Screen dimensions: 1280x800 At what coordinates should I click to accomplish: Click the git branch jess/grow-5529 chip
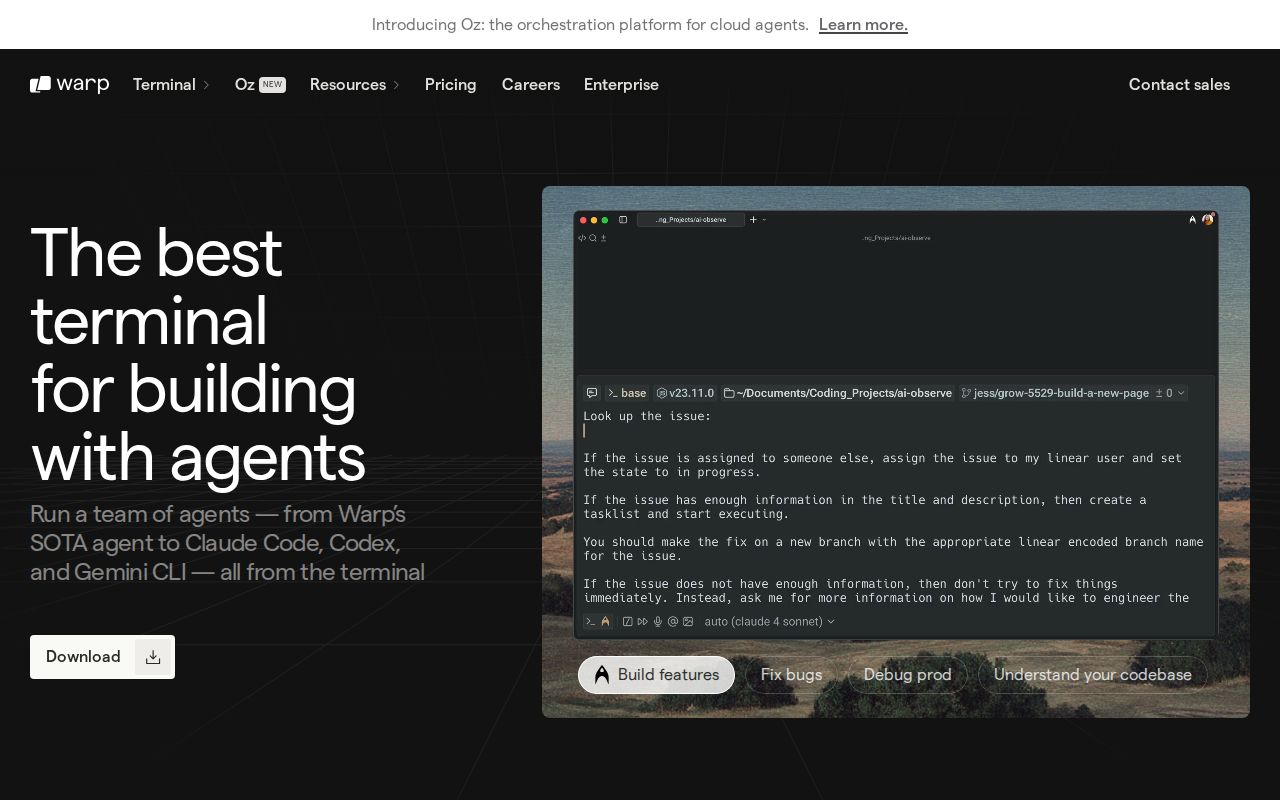(1055, 393)
